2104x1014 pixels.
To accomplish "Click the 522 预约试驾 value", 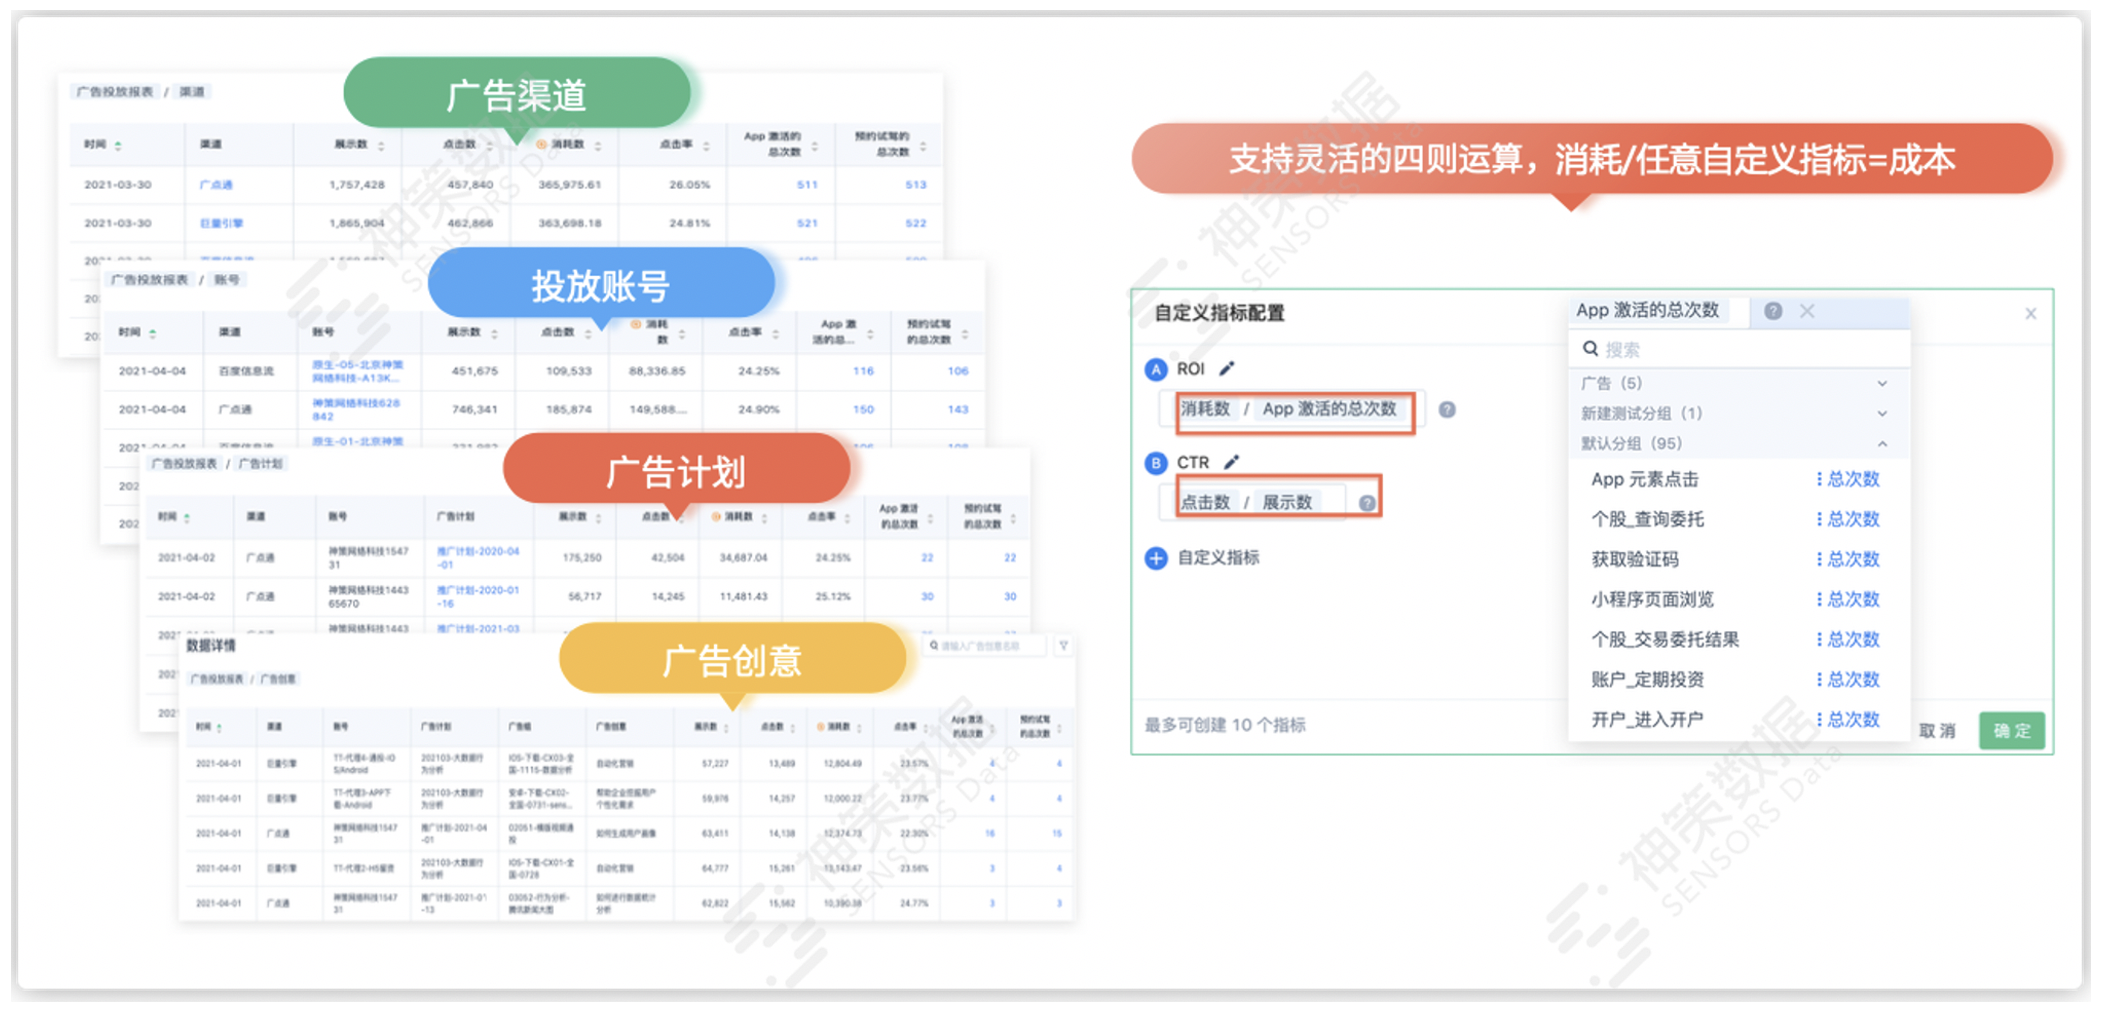I will (x=916, y=223).
